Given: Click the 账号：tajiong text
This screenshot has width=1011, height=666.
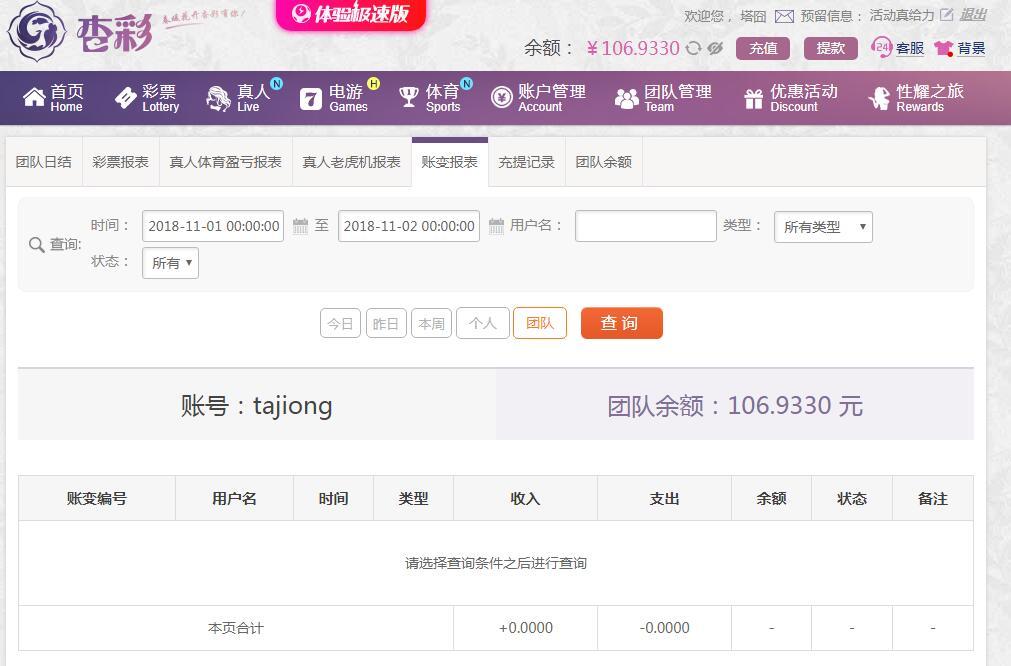Looking at the screenshot, I should 256,406.
